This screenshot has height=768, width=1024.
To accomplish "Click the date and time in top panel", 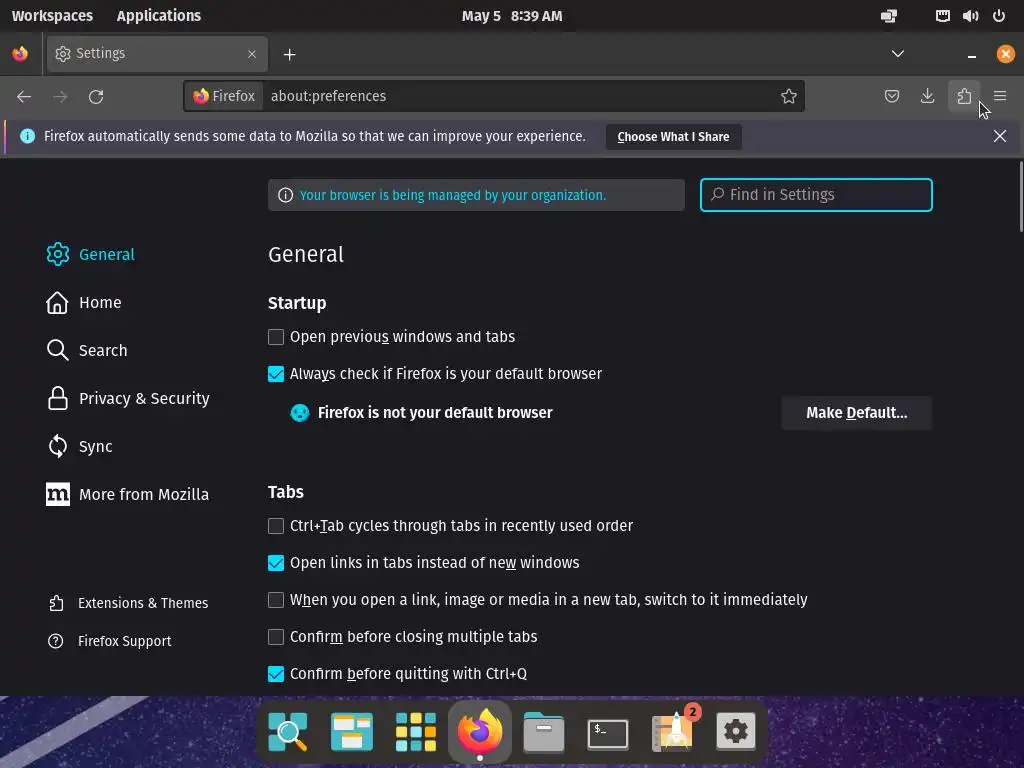I will coord(512,16).
